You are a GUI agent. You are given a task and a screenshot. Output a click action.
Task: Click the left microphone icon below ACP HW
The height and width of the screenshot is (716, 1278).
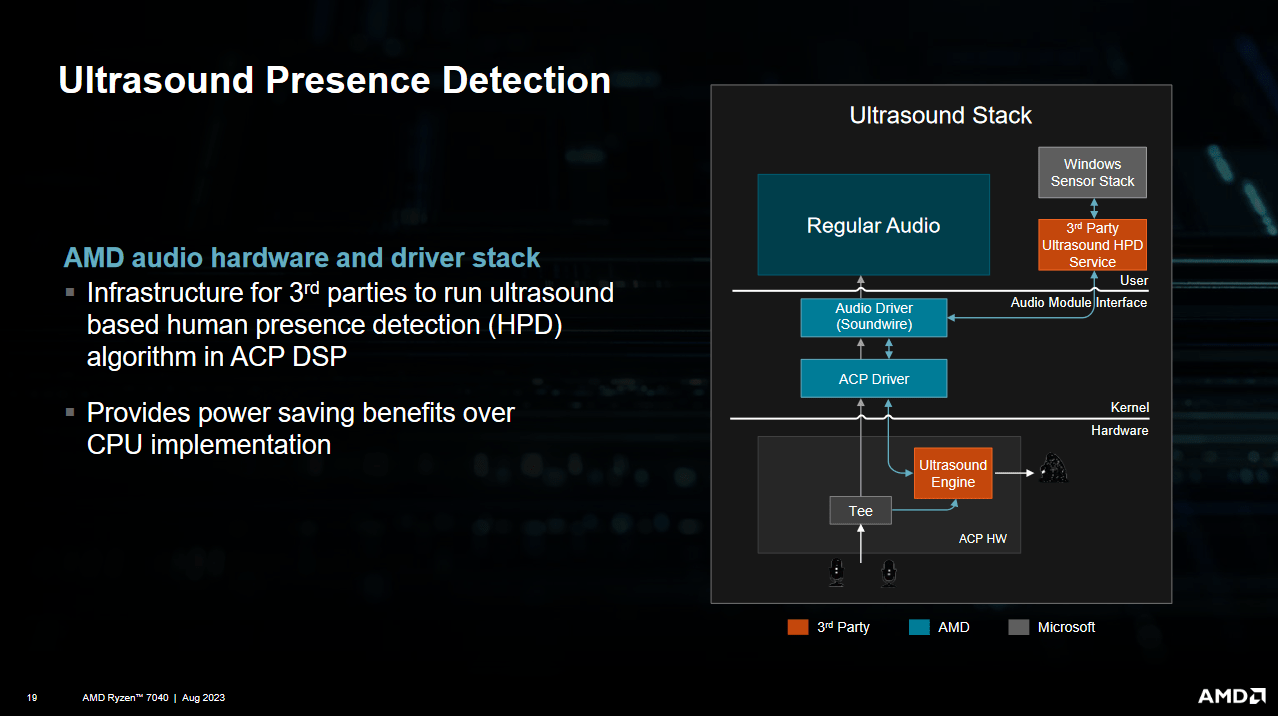(836, 572)
